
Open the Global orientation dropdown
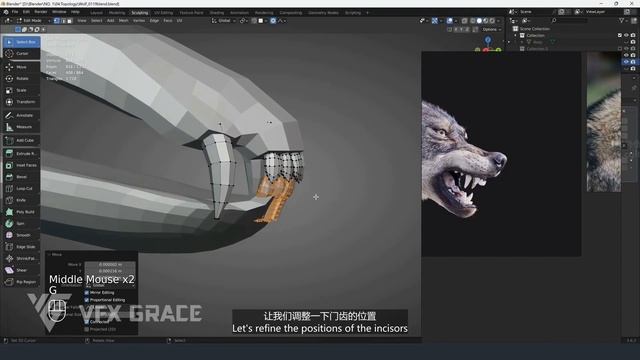[224, 20]
